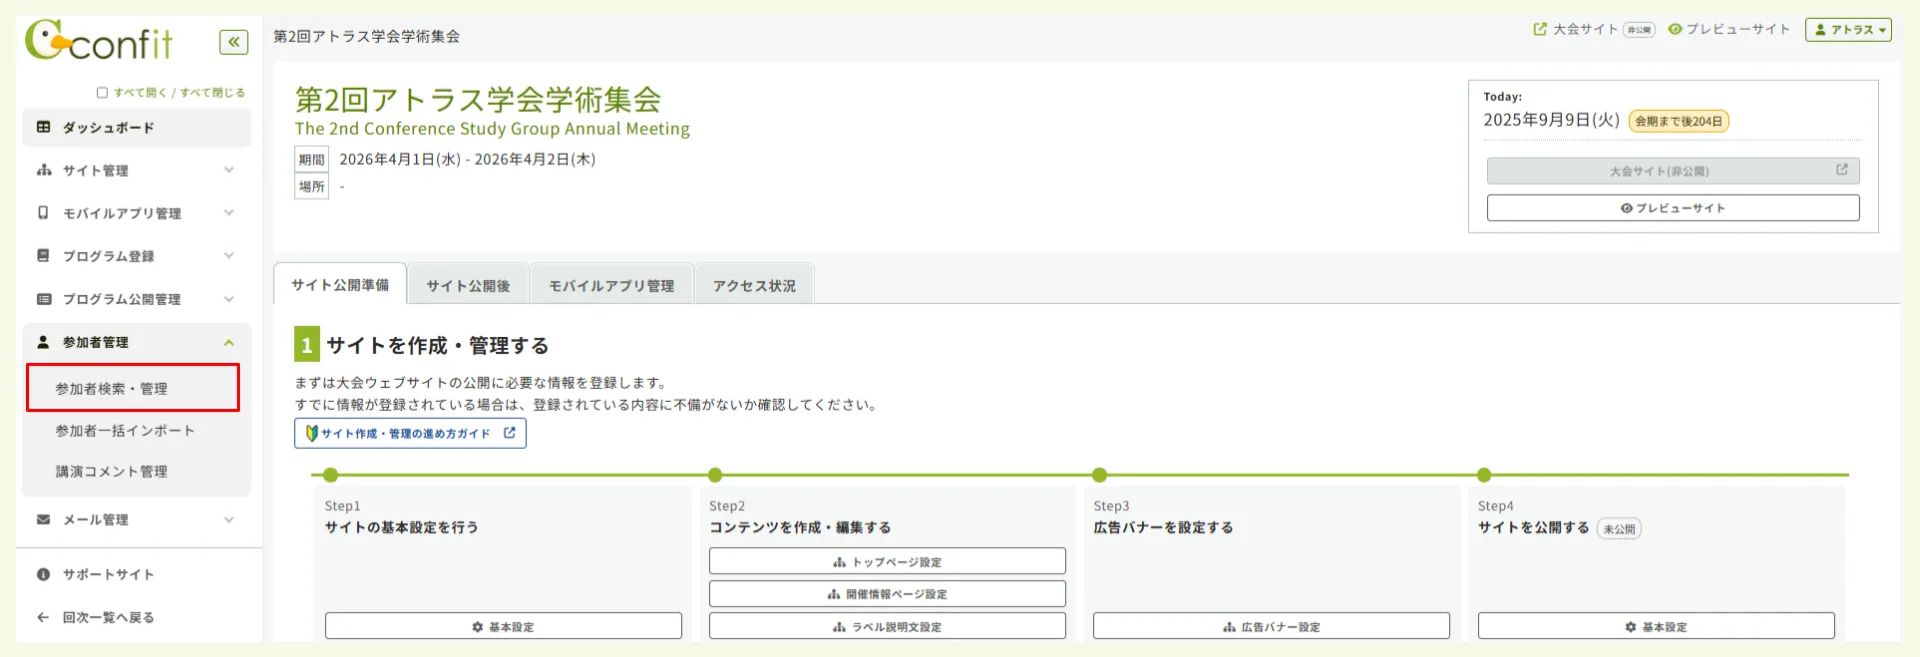This screenshot has height=657, width=1920.
Task: Click gear icon on Step1 基本設定 button
Action: click(478, 627)
